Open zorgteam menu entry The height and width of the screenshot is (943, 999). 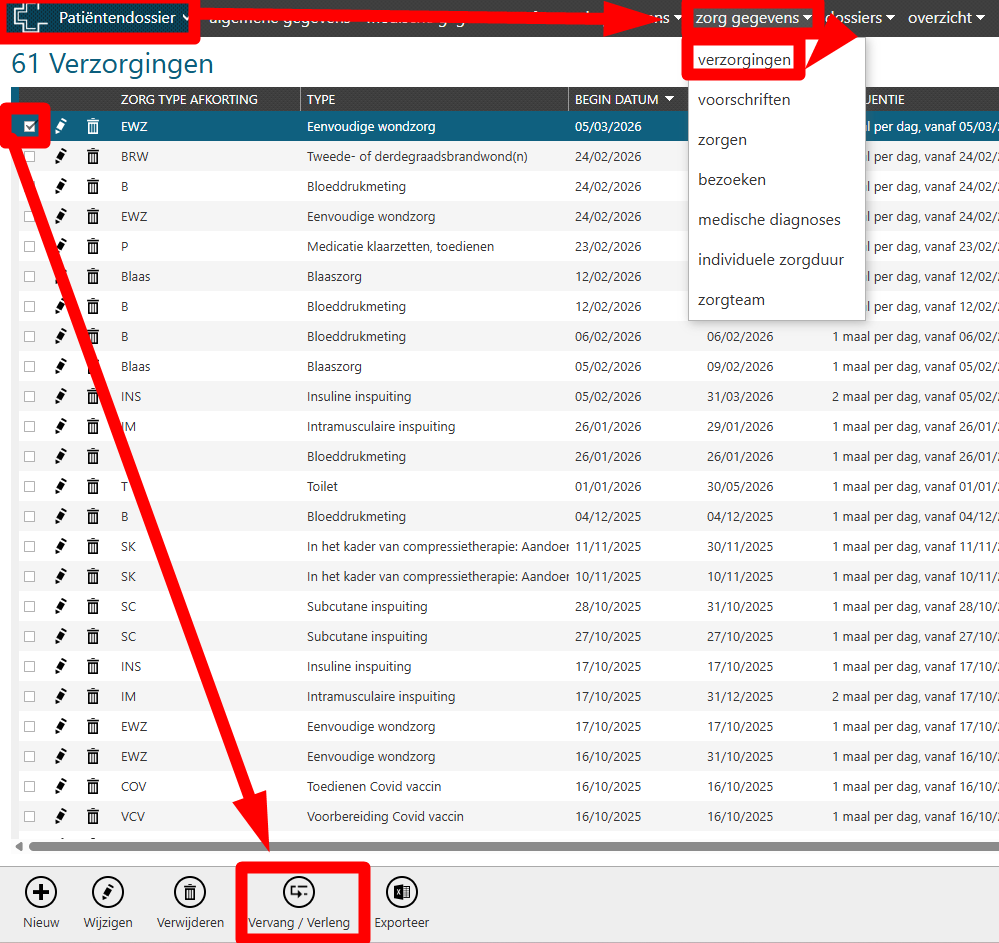click(x=731, y=300)
